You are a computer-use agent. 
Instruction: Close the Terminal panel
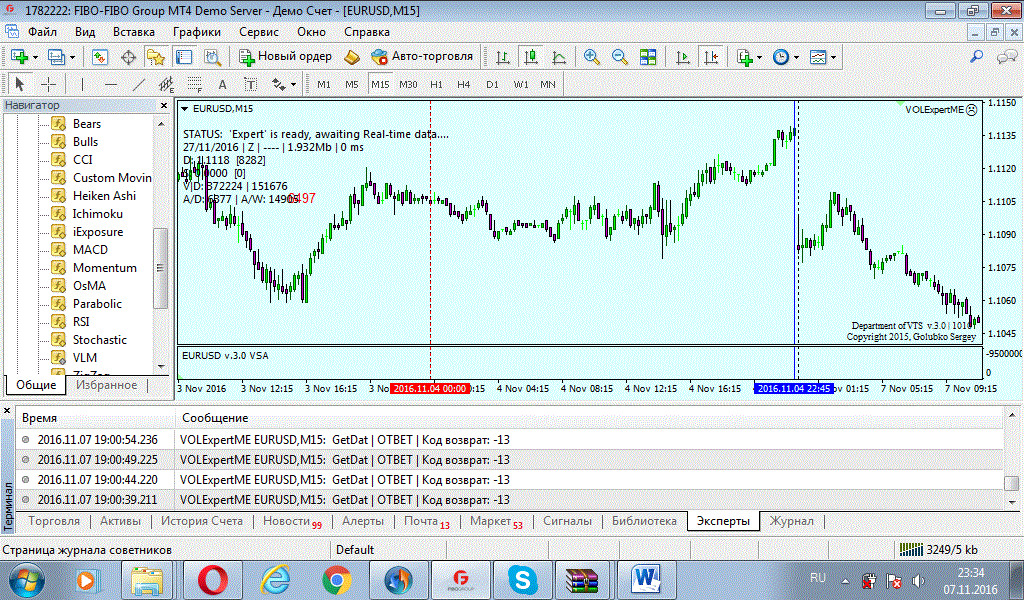click(x=7, y=411)
